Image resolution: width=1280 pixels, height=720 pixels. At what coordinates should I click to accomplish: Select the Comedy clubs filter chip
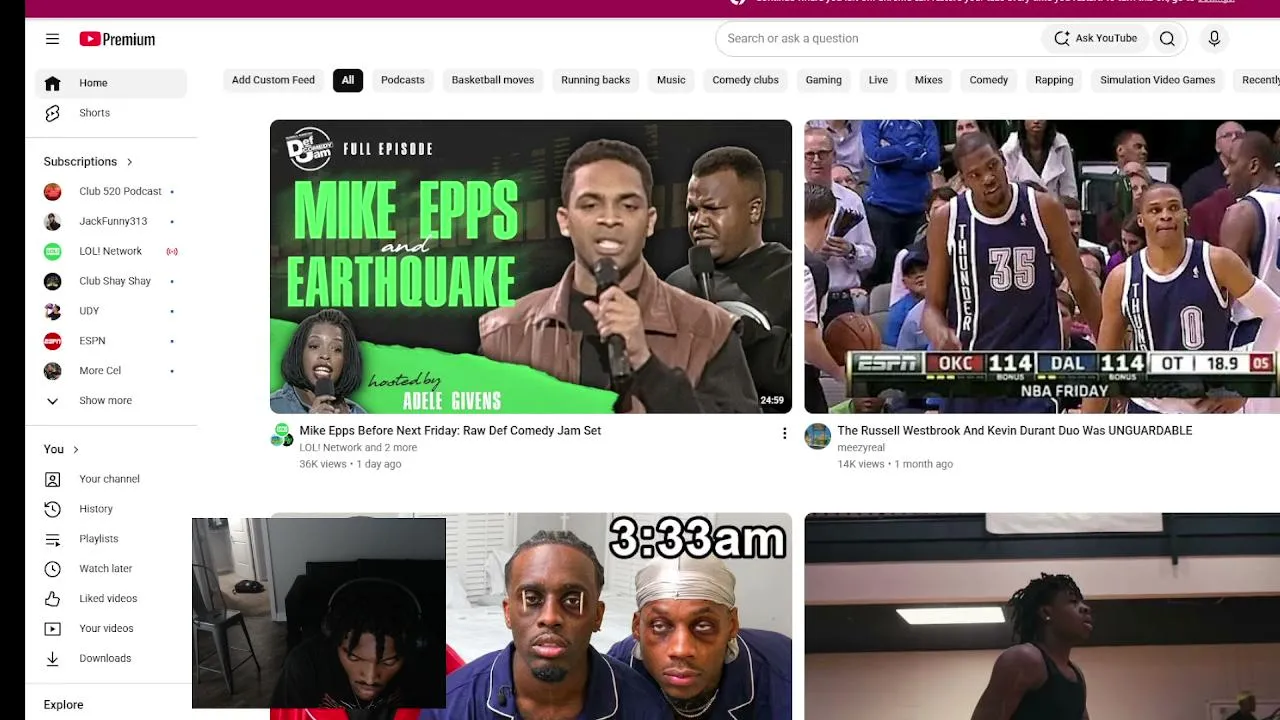[745, 80]
